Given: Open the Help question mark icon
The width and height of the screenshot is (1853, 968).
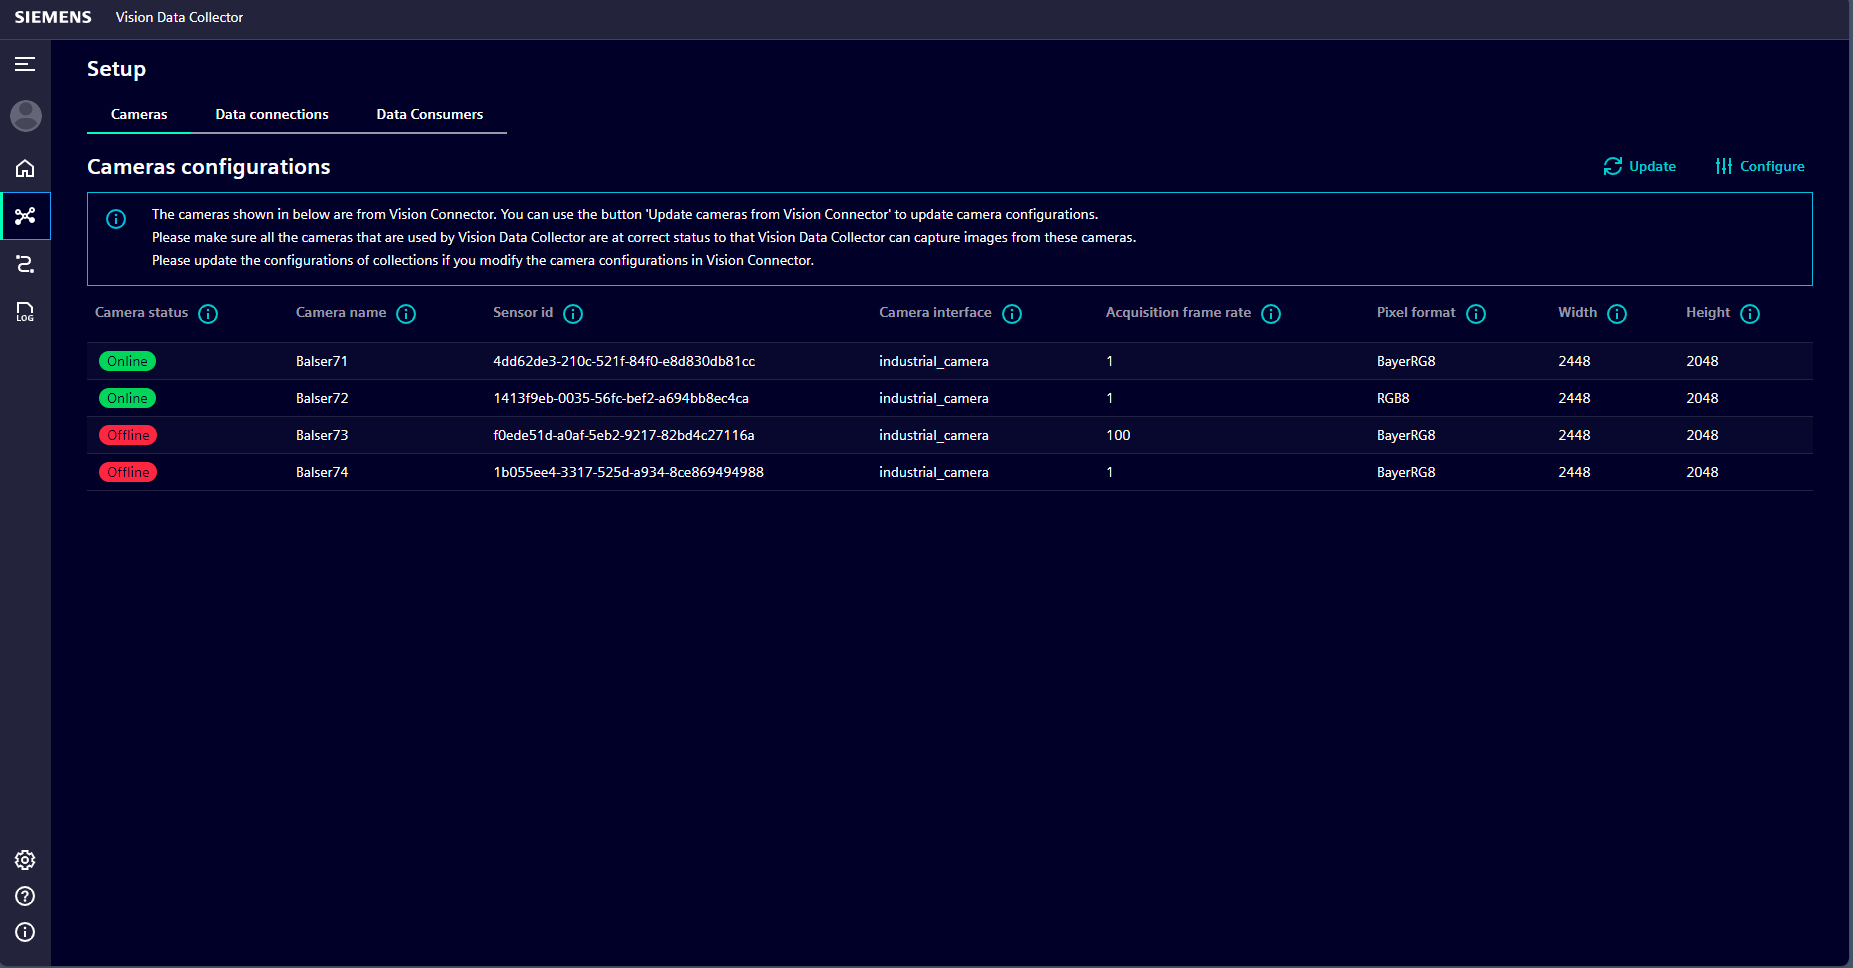Looking at the screenshot, I should tap(25, 896).
